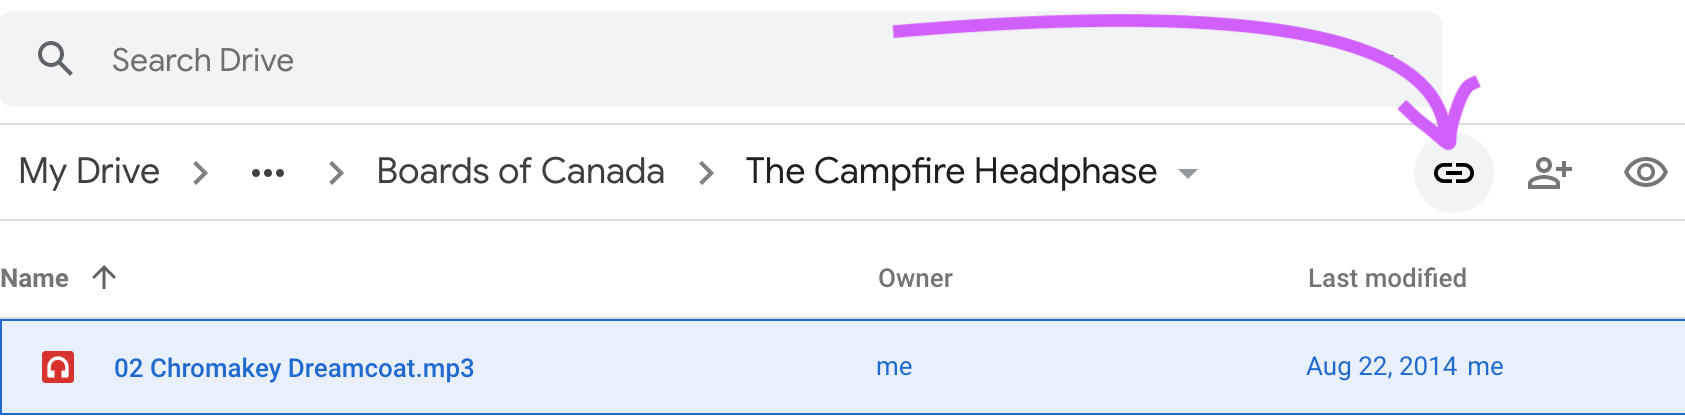Expand the hidden folders ellipsis breadcrumb
The image size is (1685, 416).
pos(268,173)
